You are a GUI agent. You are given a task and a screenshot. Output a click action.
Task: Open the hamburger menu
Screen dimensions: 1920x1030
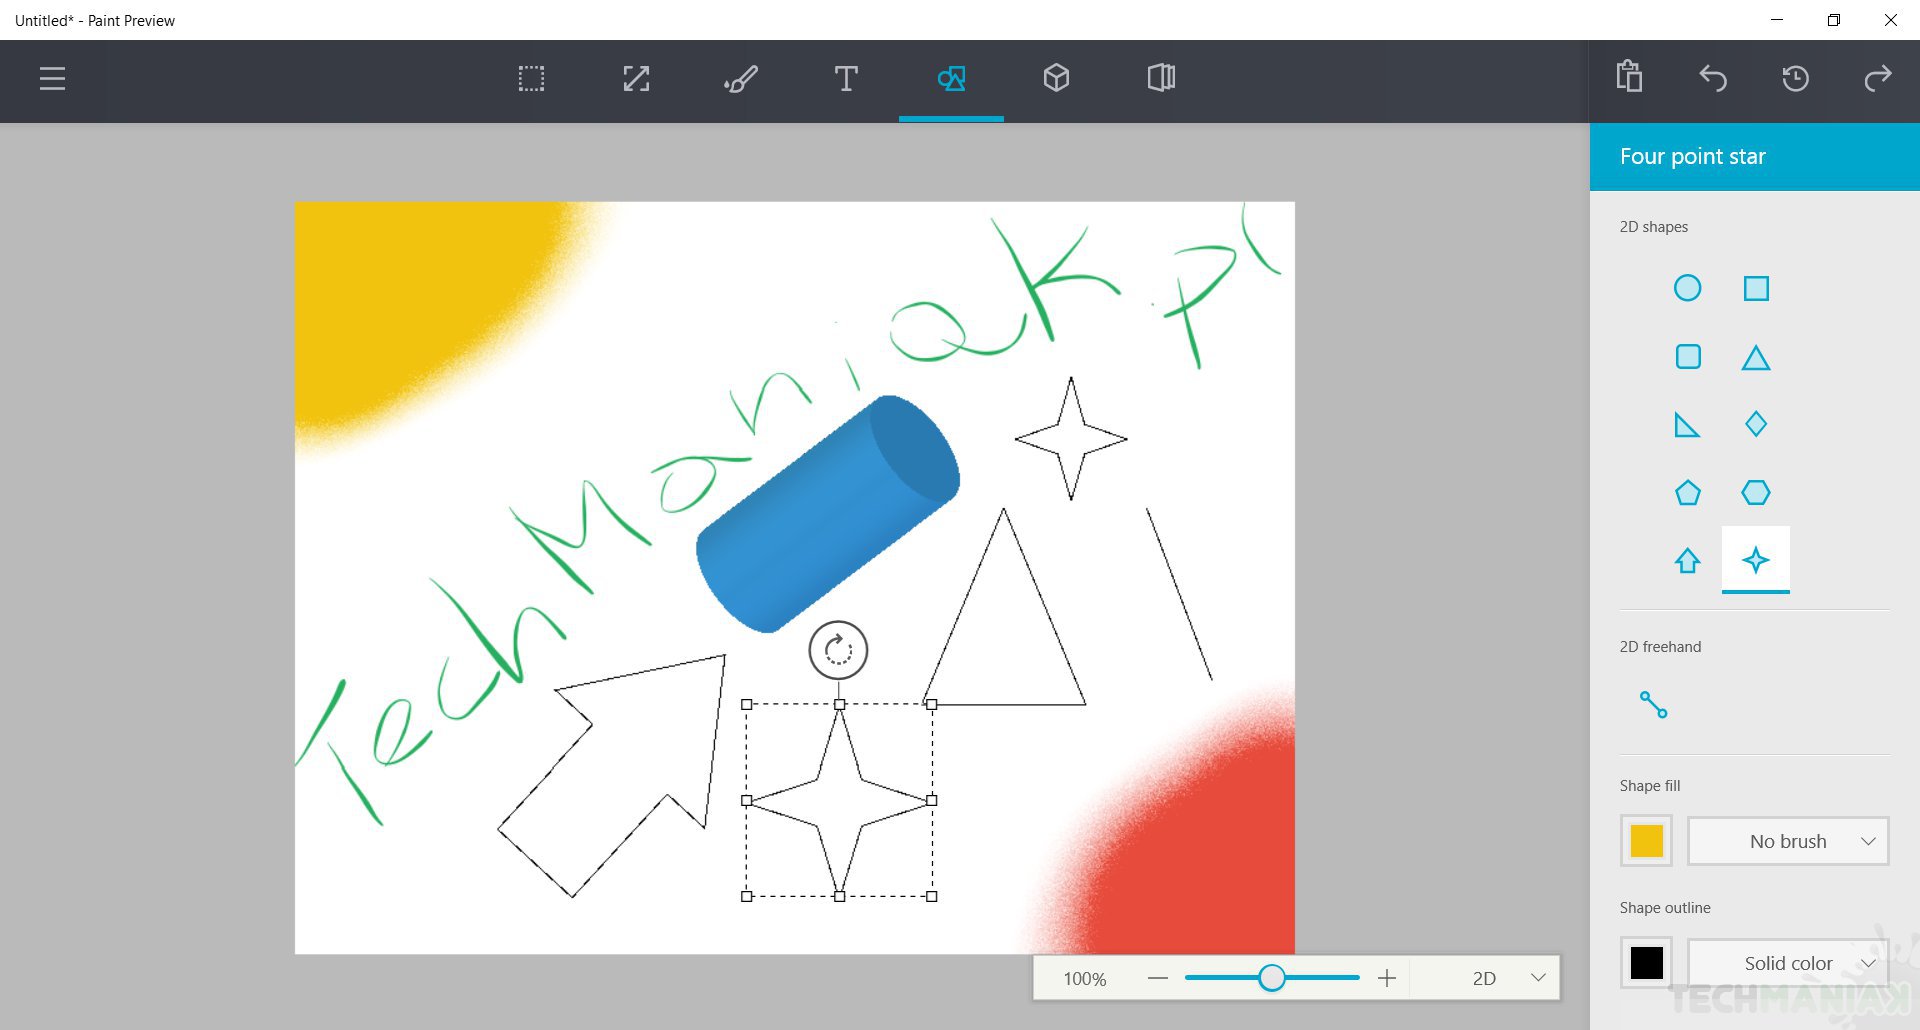tap(52, 78)
